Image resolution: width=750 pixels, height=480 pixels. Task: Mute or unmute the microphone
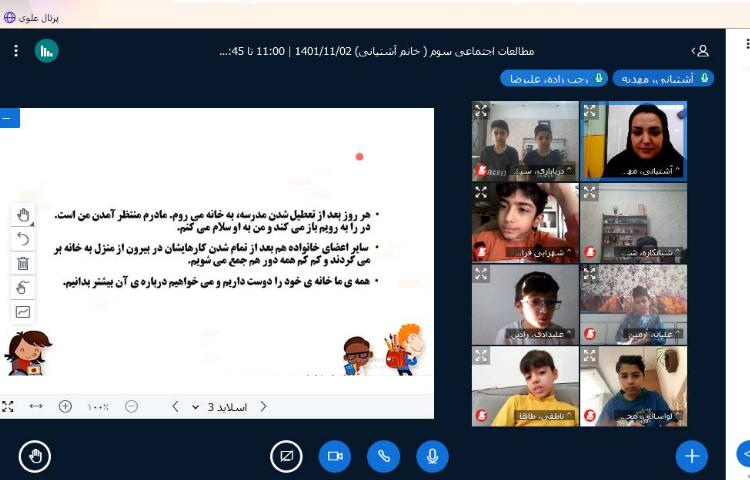432,456
